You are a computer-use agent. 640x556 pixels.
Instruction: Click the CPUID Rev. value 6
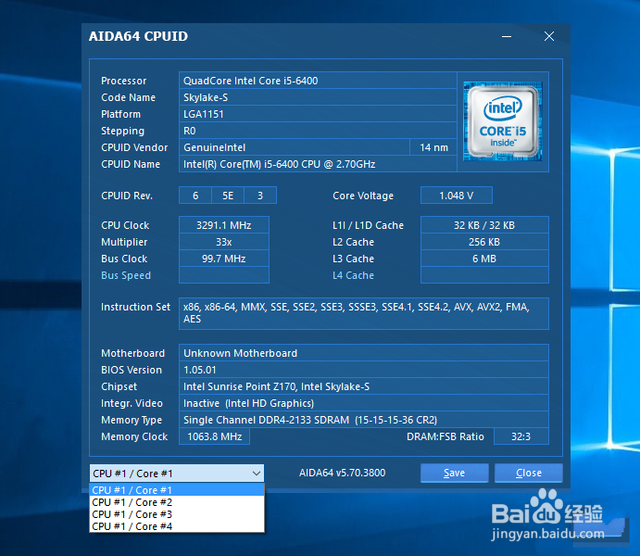[196, 196]
